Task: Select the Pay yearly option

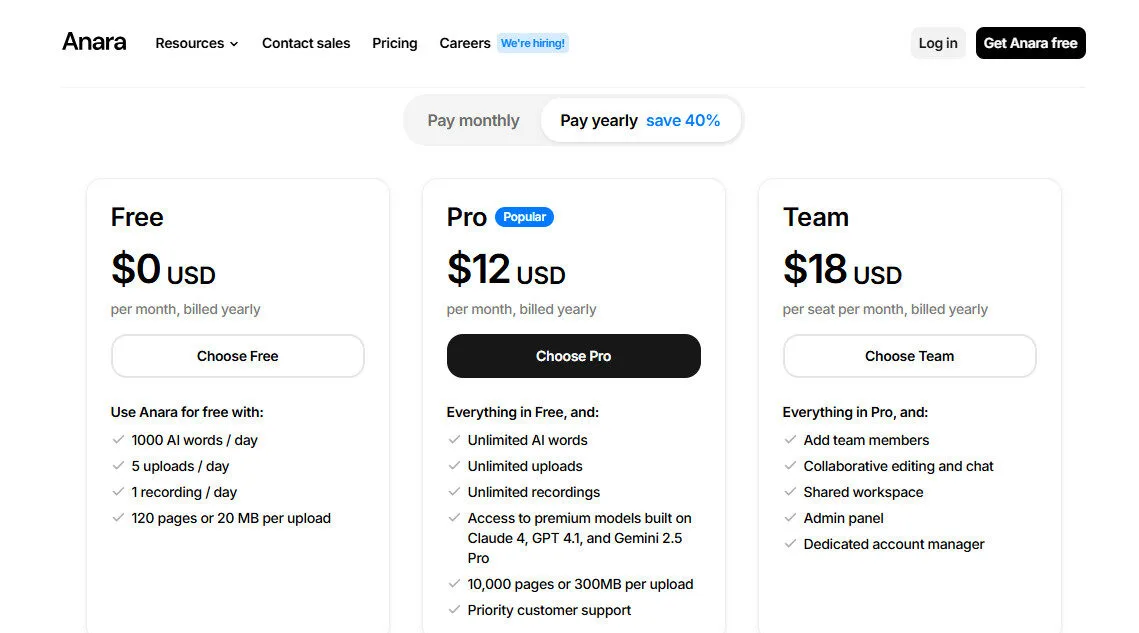Action: [598, 120]
